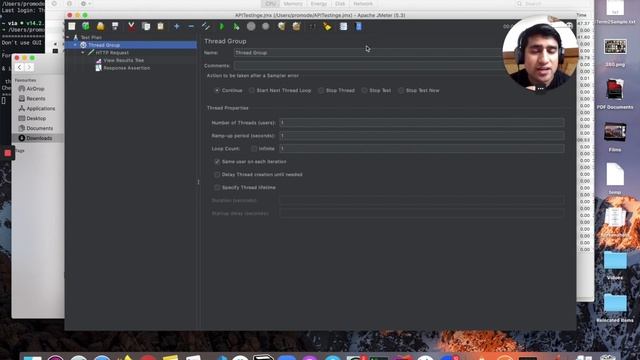Click the Reset Search broom icon

pyautogui.click(x=327, y=27)
